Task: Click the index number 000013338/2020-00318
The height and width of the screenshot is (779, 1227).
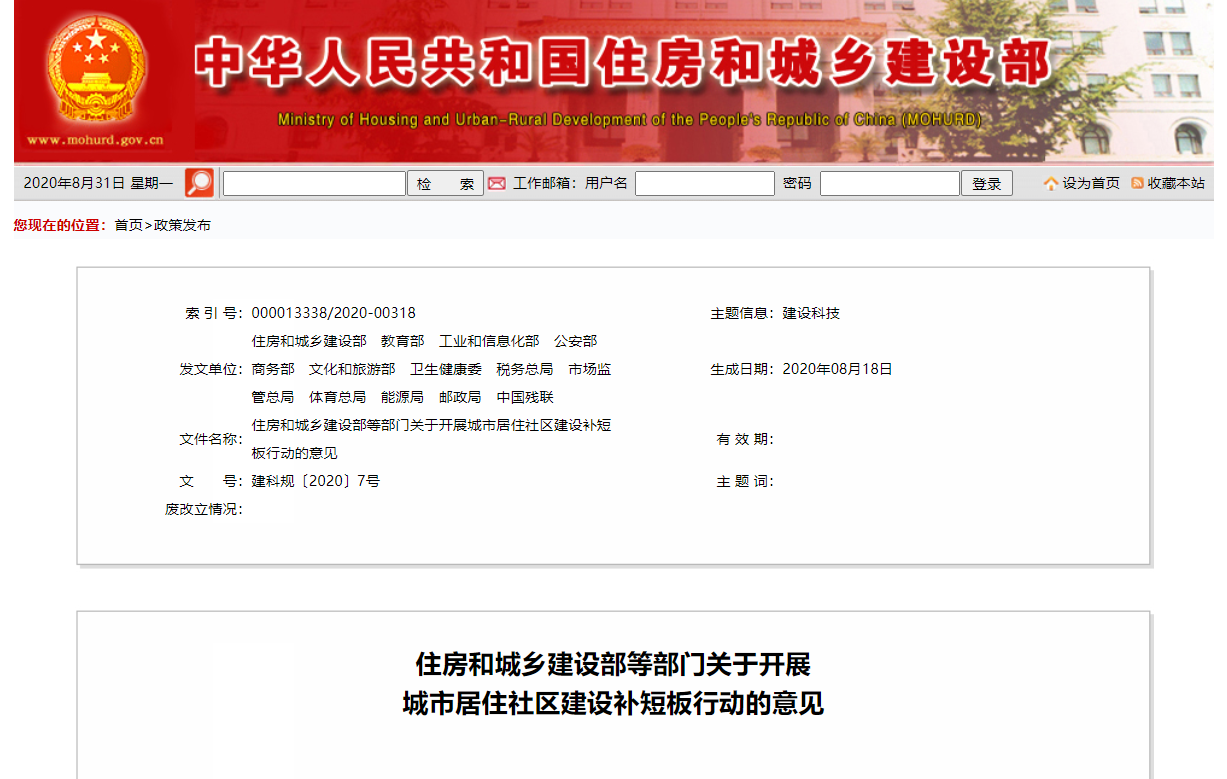Action: 334,313
